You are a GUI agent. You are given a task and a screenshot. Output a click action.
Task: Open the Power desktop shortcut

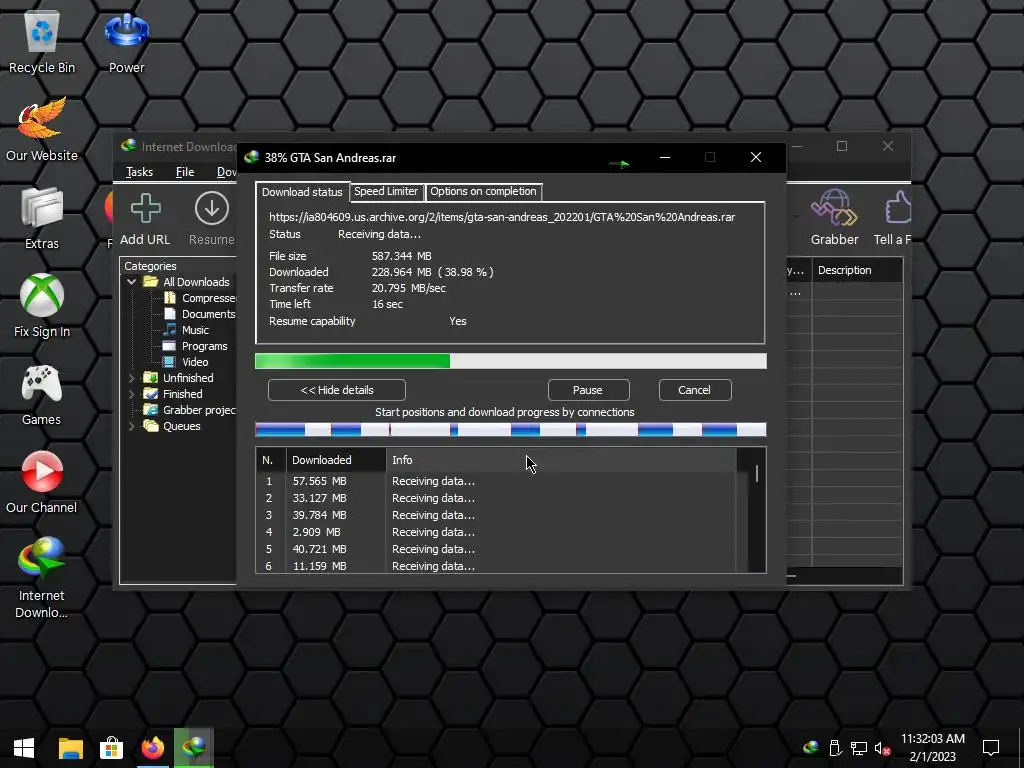(127, 42)
